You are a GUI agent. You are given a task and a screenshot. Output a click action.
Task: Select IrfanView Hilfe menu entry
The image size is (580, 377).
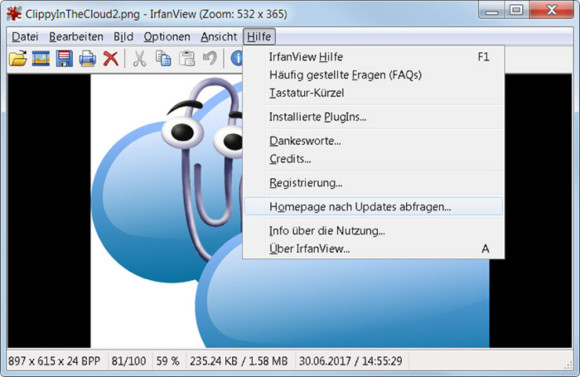tap(374, 57)
